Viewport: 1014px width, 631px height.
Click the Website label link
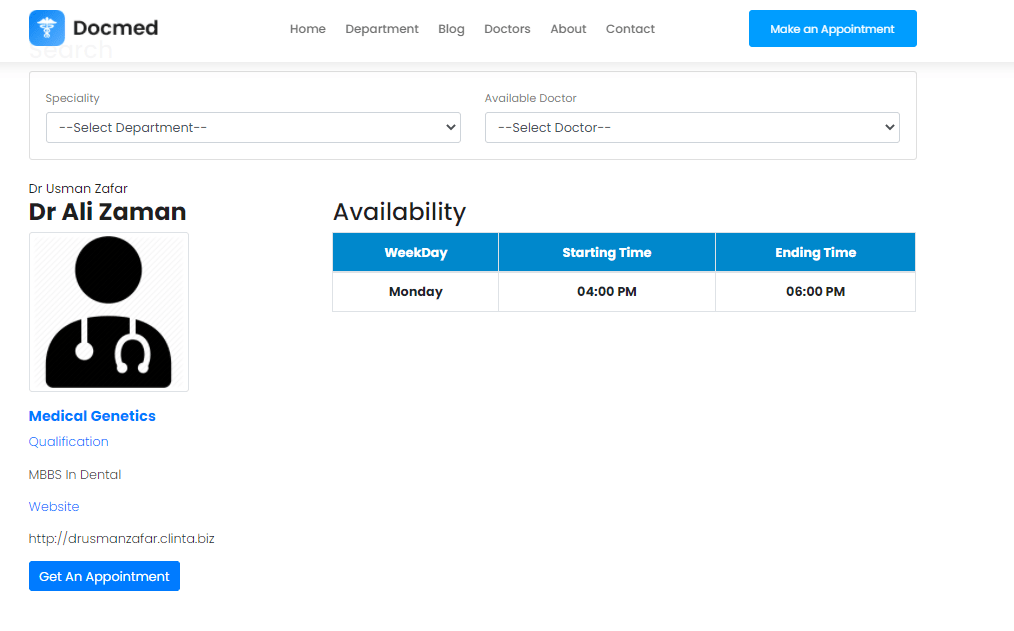click(54, 506)
